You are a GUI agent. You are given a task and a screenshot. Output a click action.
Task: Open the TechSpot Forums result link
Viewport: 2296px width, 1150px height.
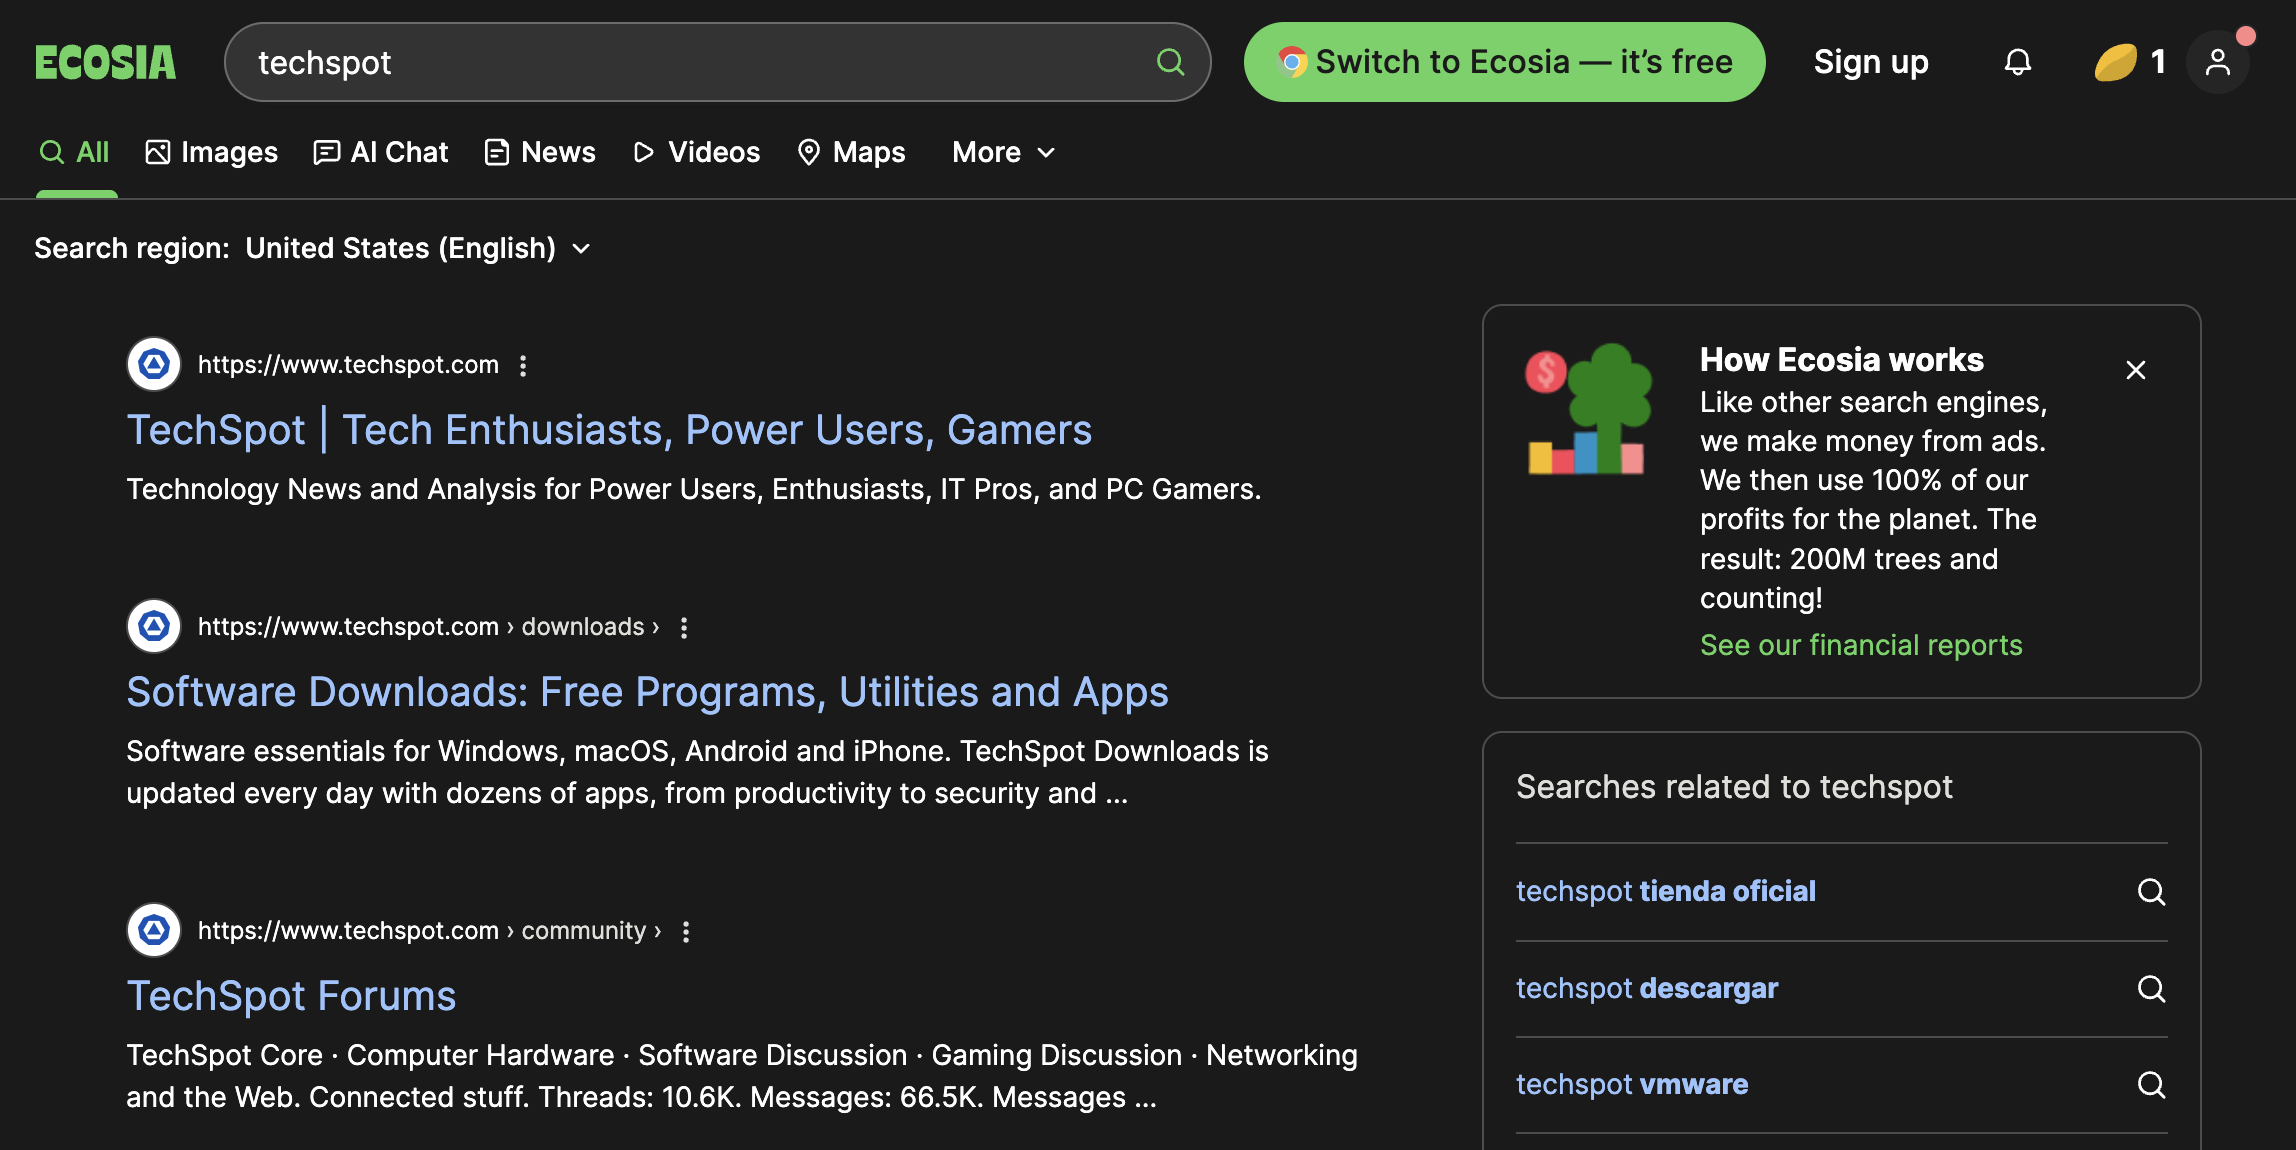click(x=291, y=996)
